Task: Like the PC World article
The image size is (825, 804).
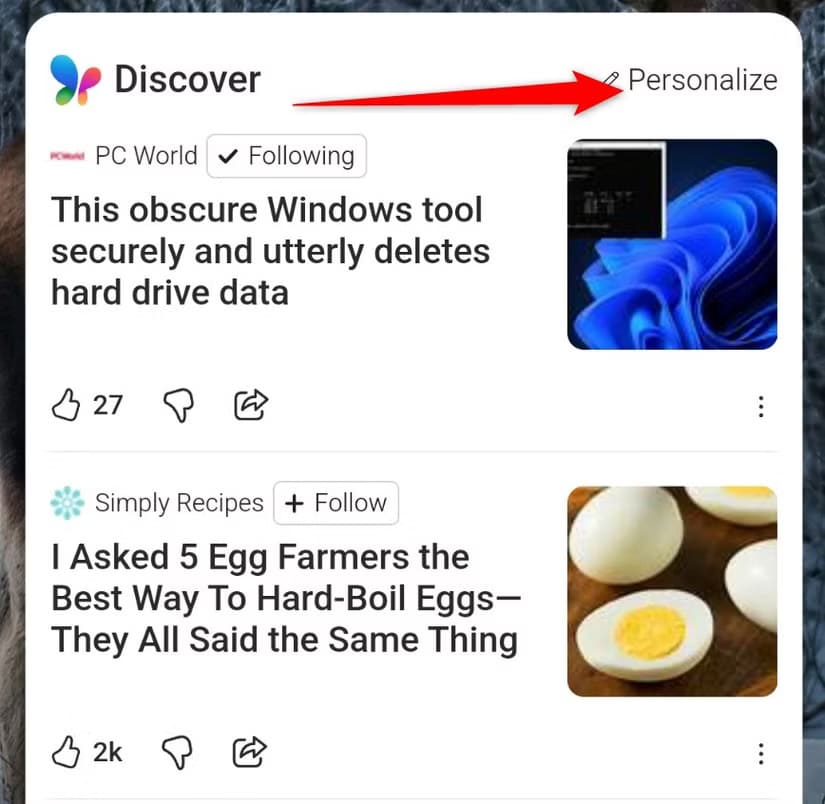Action: point(65,405)
